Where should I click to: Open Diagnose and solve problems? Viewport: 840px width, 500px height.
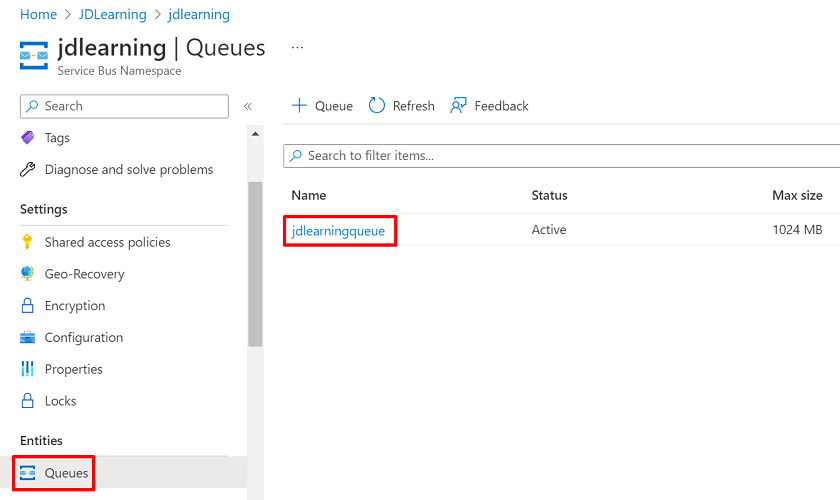[x=129, y=169]
